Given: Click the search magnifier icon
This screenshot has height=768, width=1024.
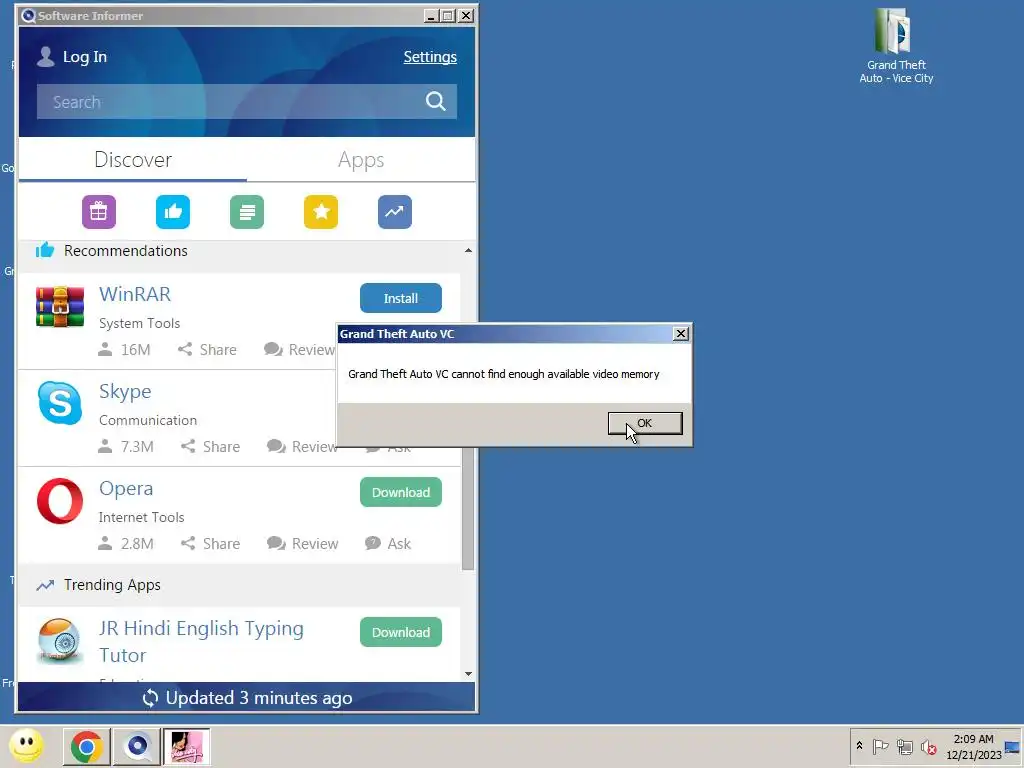Looking at the screenshot, I should coord(436,101).
